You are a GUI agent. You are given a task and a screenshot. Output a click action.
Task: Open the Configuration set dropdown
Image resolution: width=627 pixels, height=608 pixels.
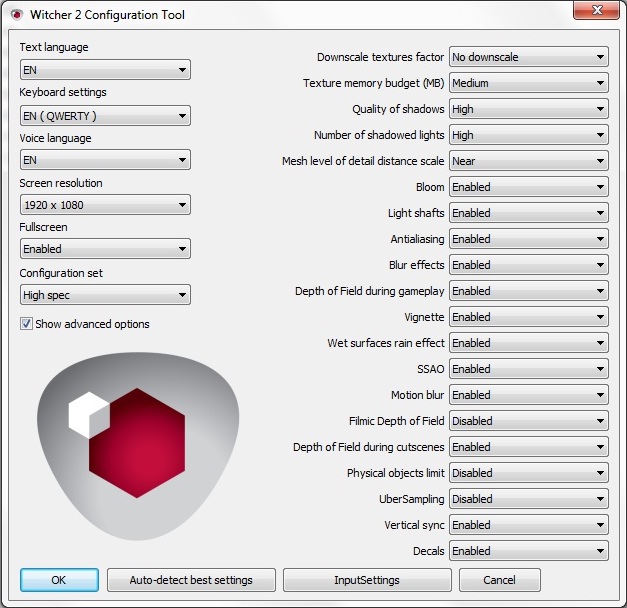click(x=105, y=295)
